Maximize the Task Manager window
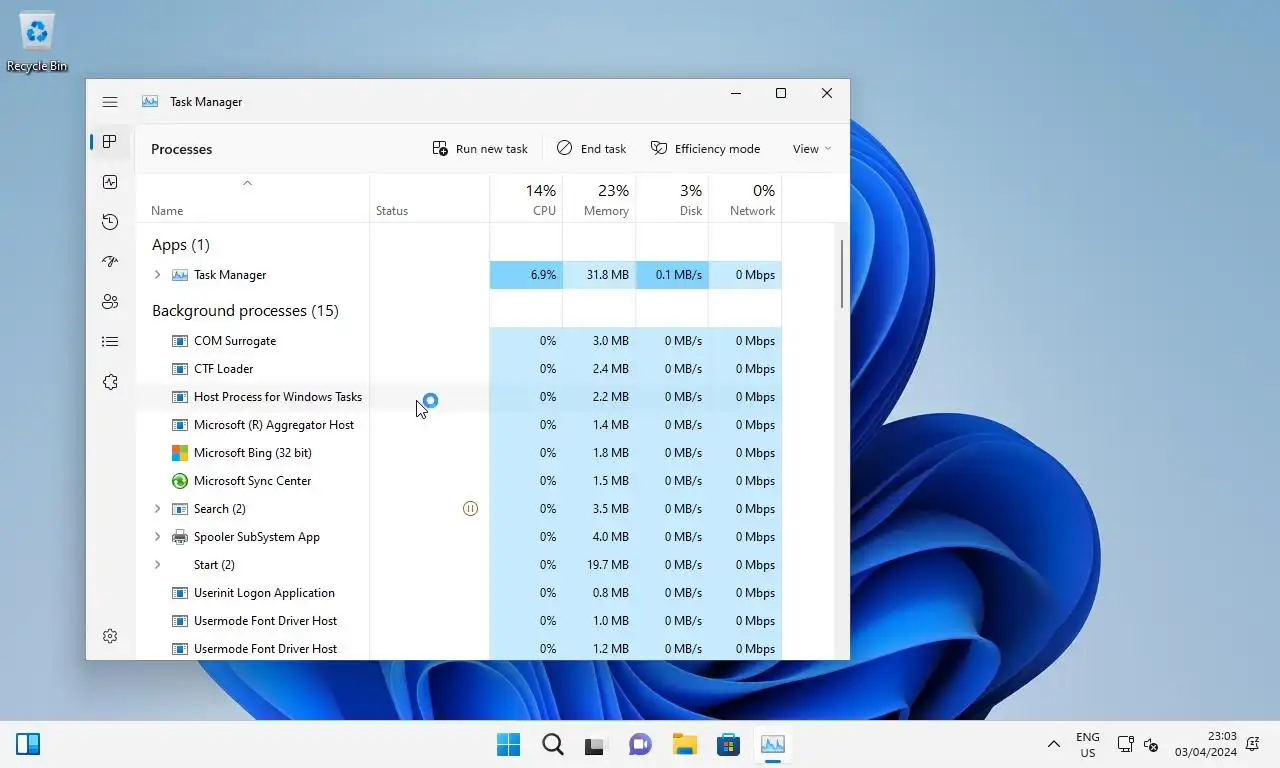The width and height of the screenshot is (1280, 768). coord(781,93)
